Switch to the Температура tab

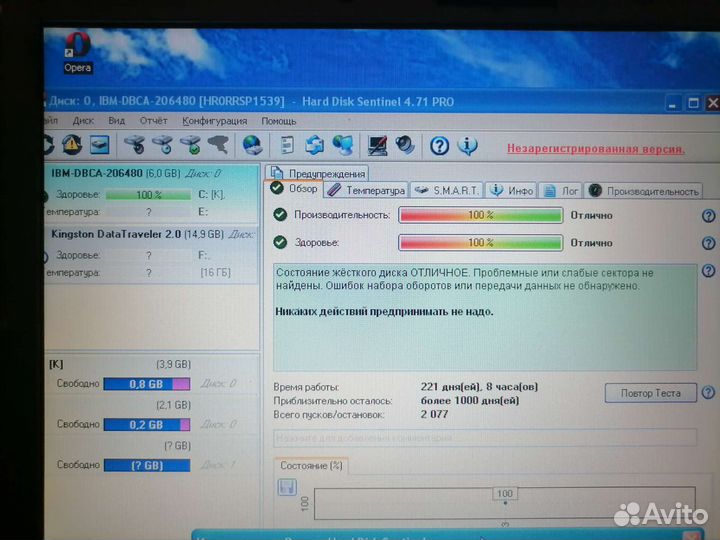pyautogui.click(x=366, y=190)
